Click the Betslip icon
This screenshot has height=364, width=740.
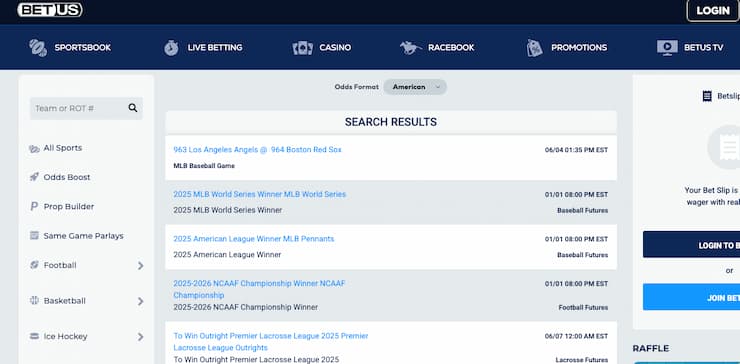707,96
